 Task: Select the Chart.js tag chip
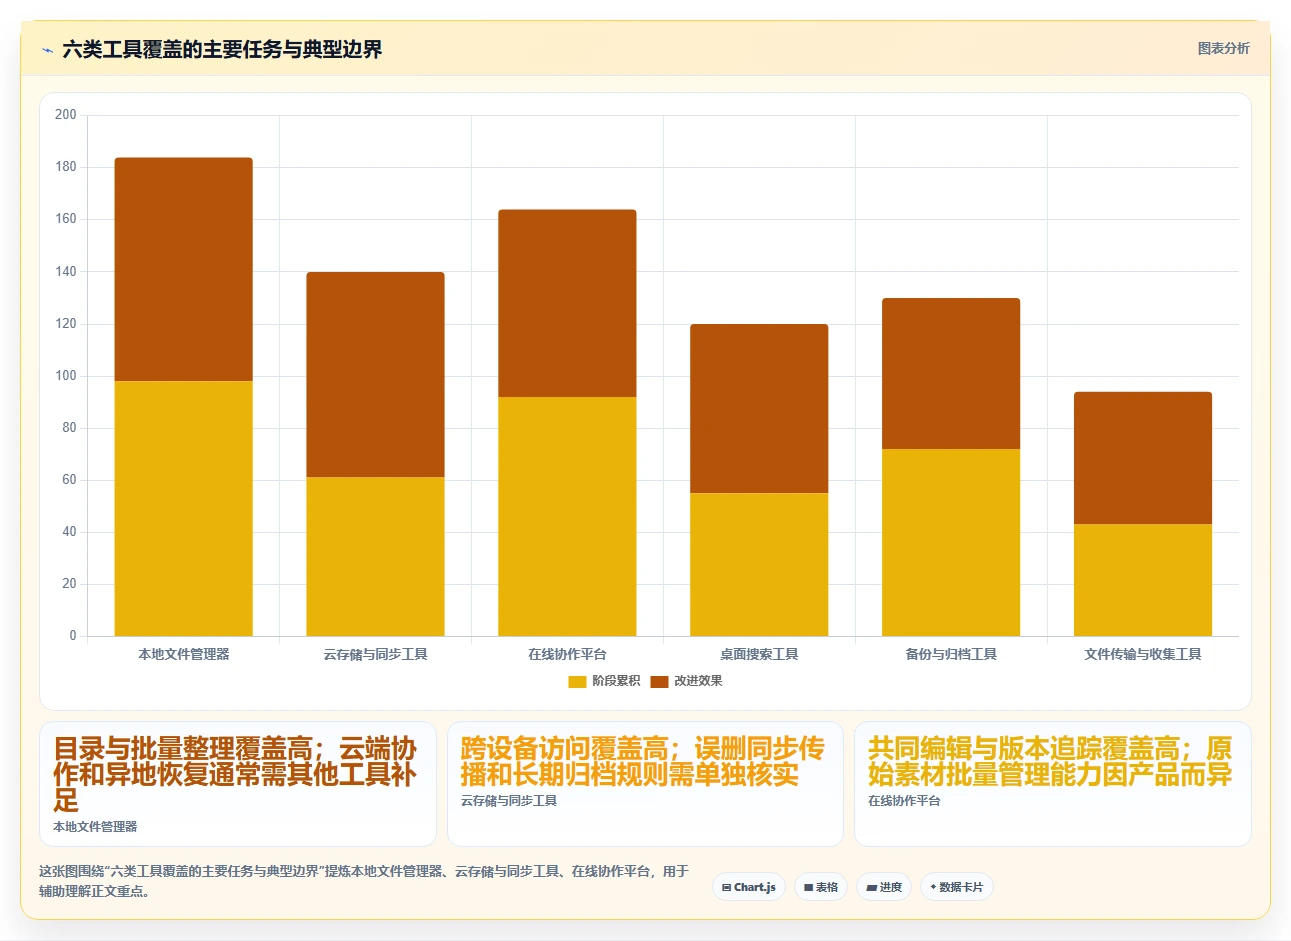tap(749, 887)
